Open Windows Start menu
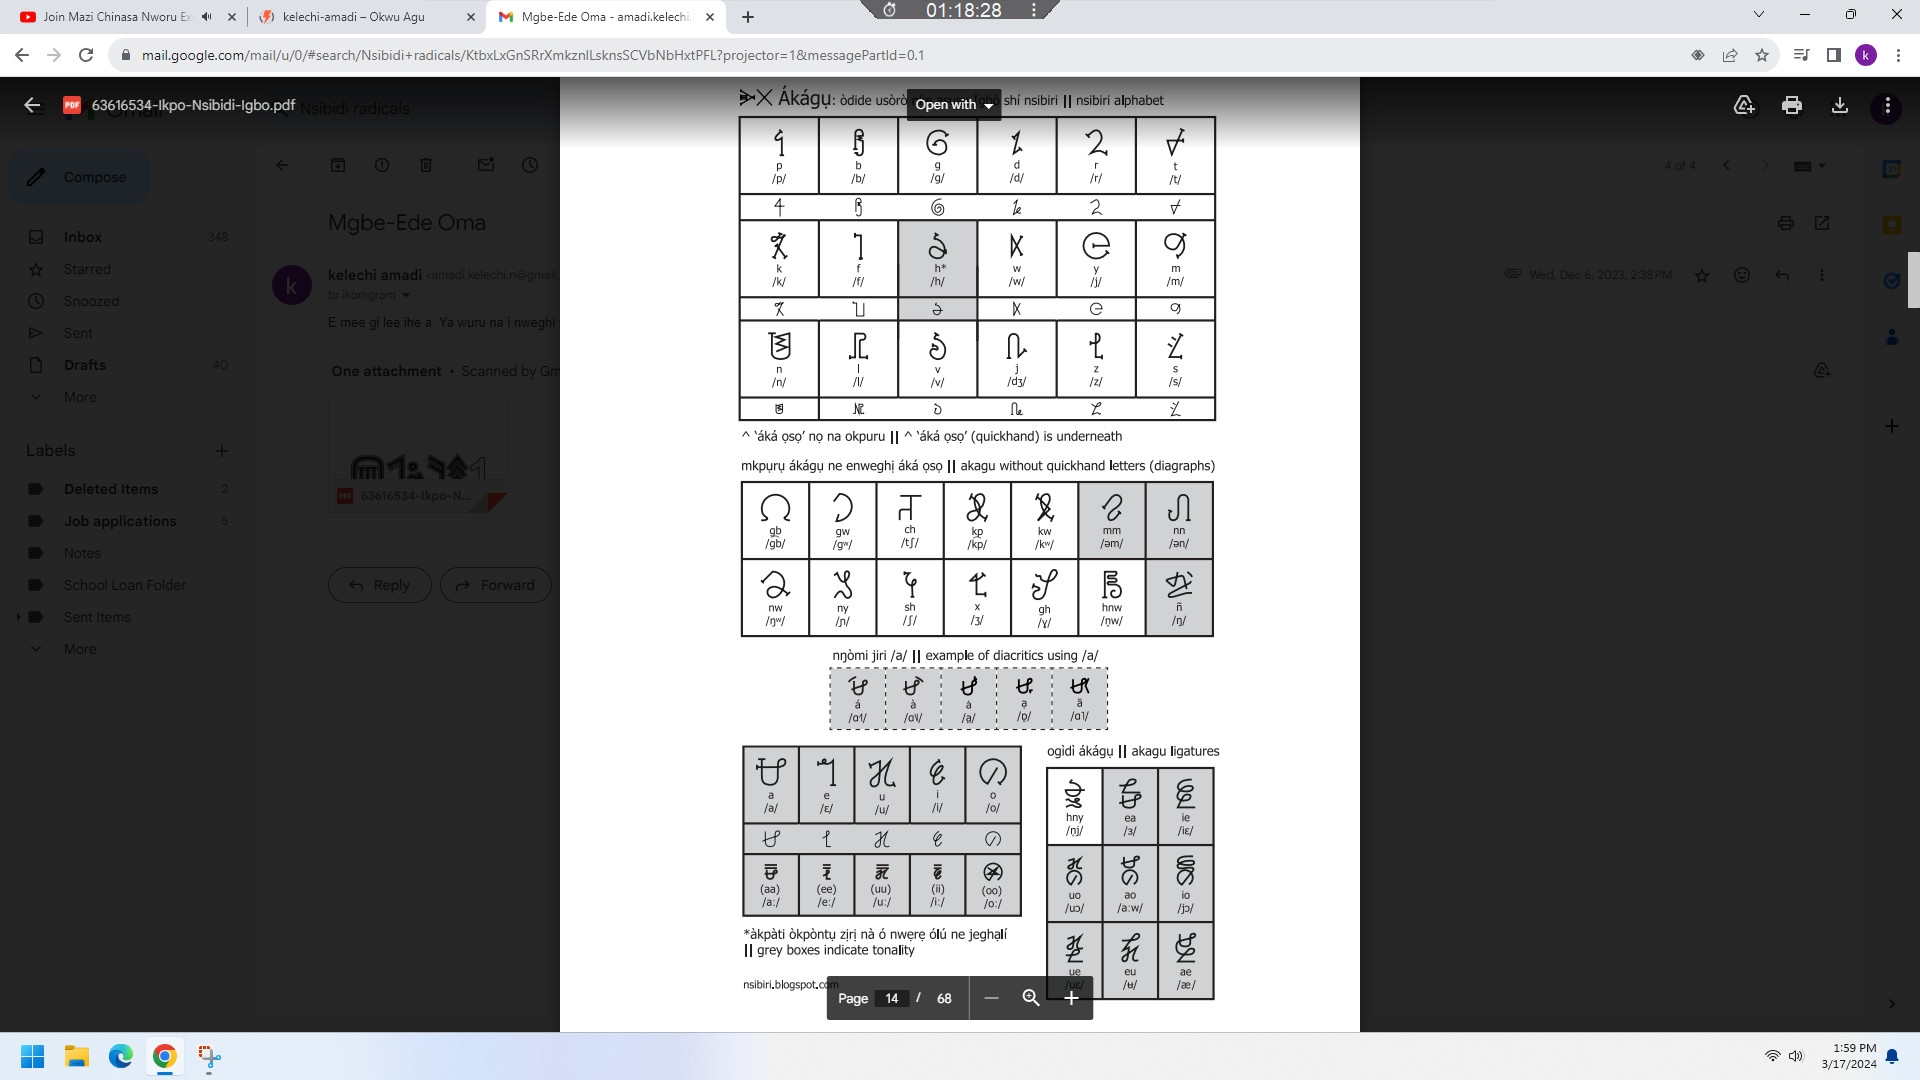Image resolution: width=1920 pixels, height=1080 pixels. (32, 1056)
